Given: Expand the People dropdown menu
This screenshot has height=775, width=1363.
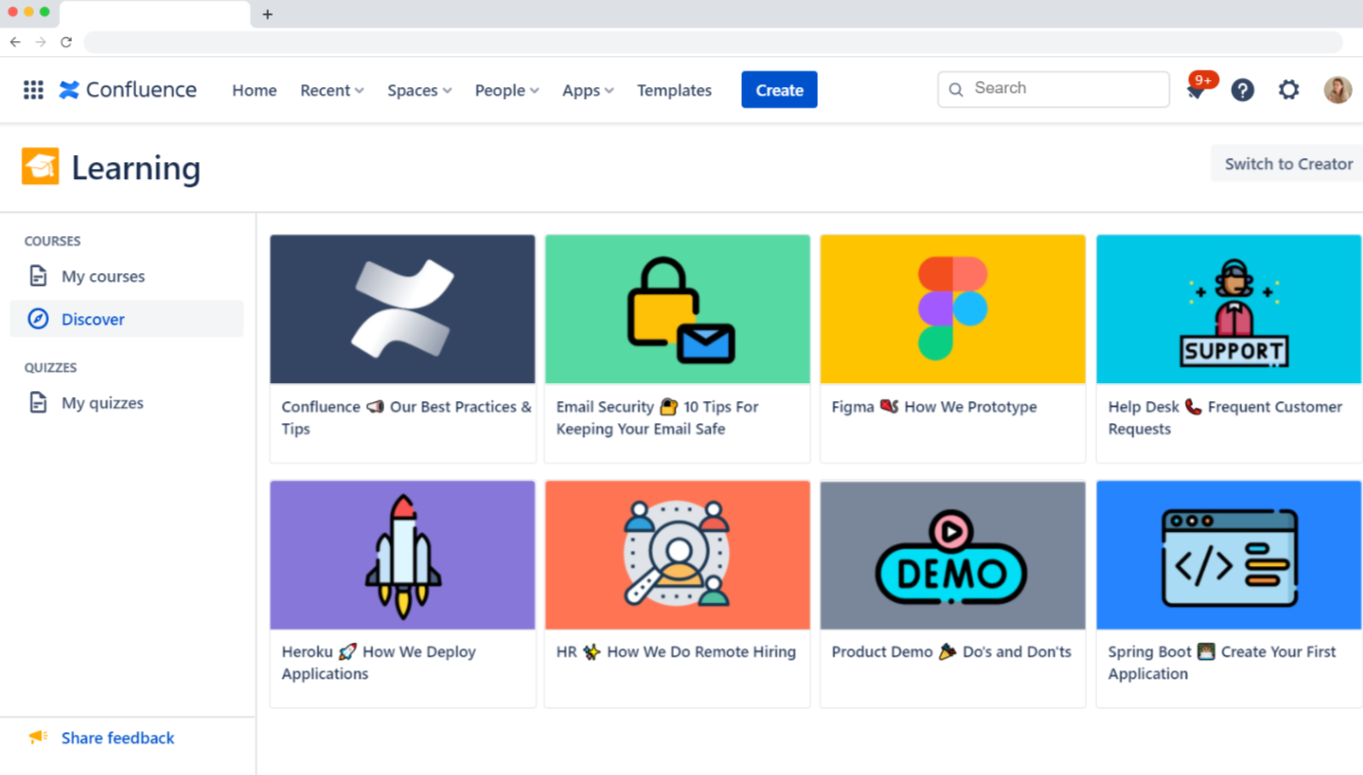Looking at the screenshot, I should click(506, 90).
